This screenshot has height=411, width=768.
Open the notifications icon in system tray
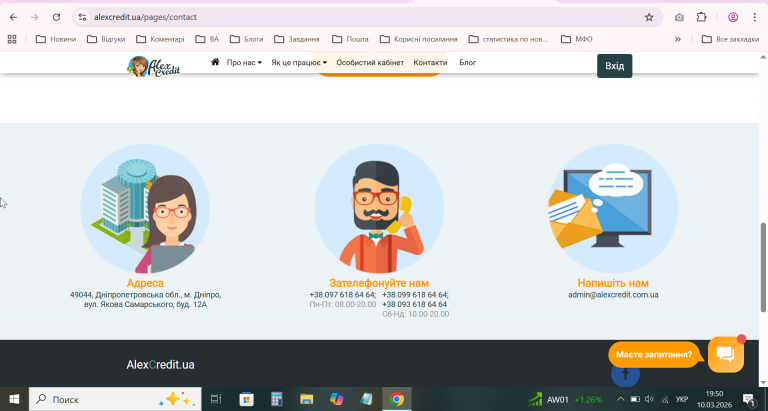(748, 399)
